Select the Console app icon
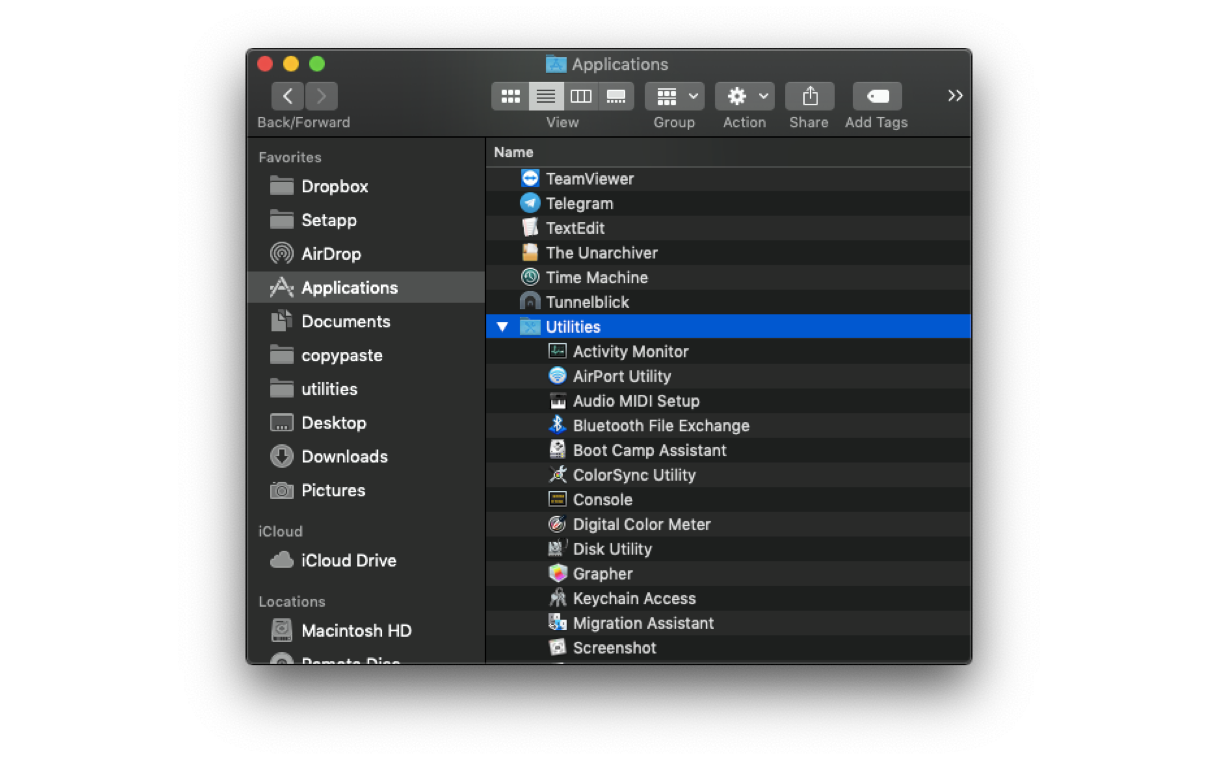 [558, 499]
